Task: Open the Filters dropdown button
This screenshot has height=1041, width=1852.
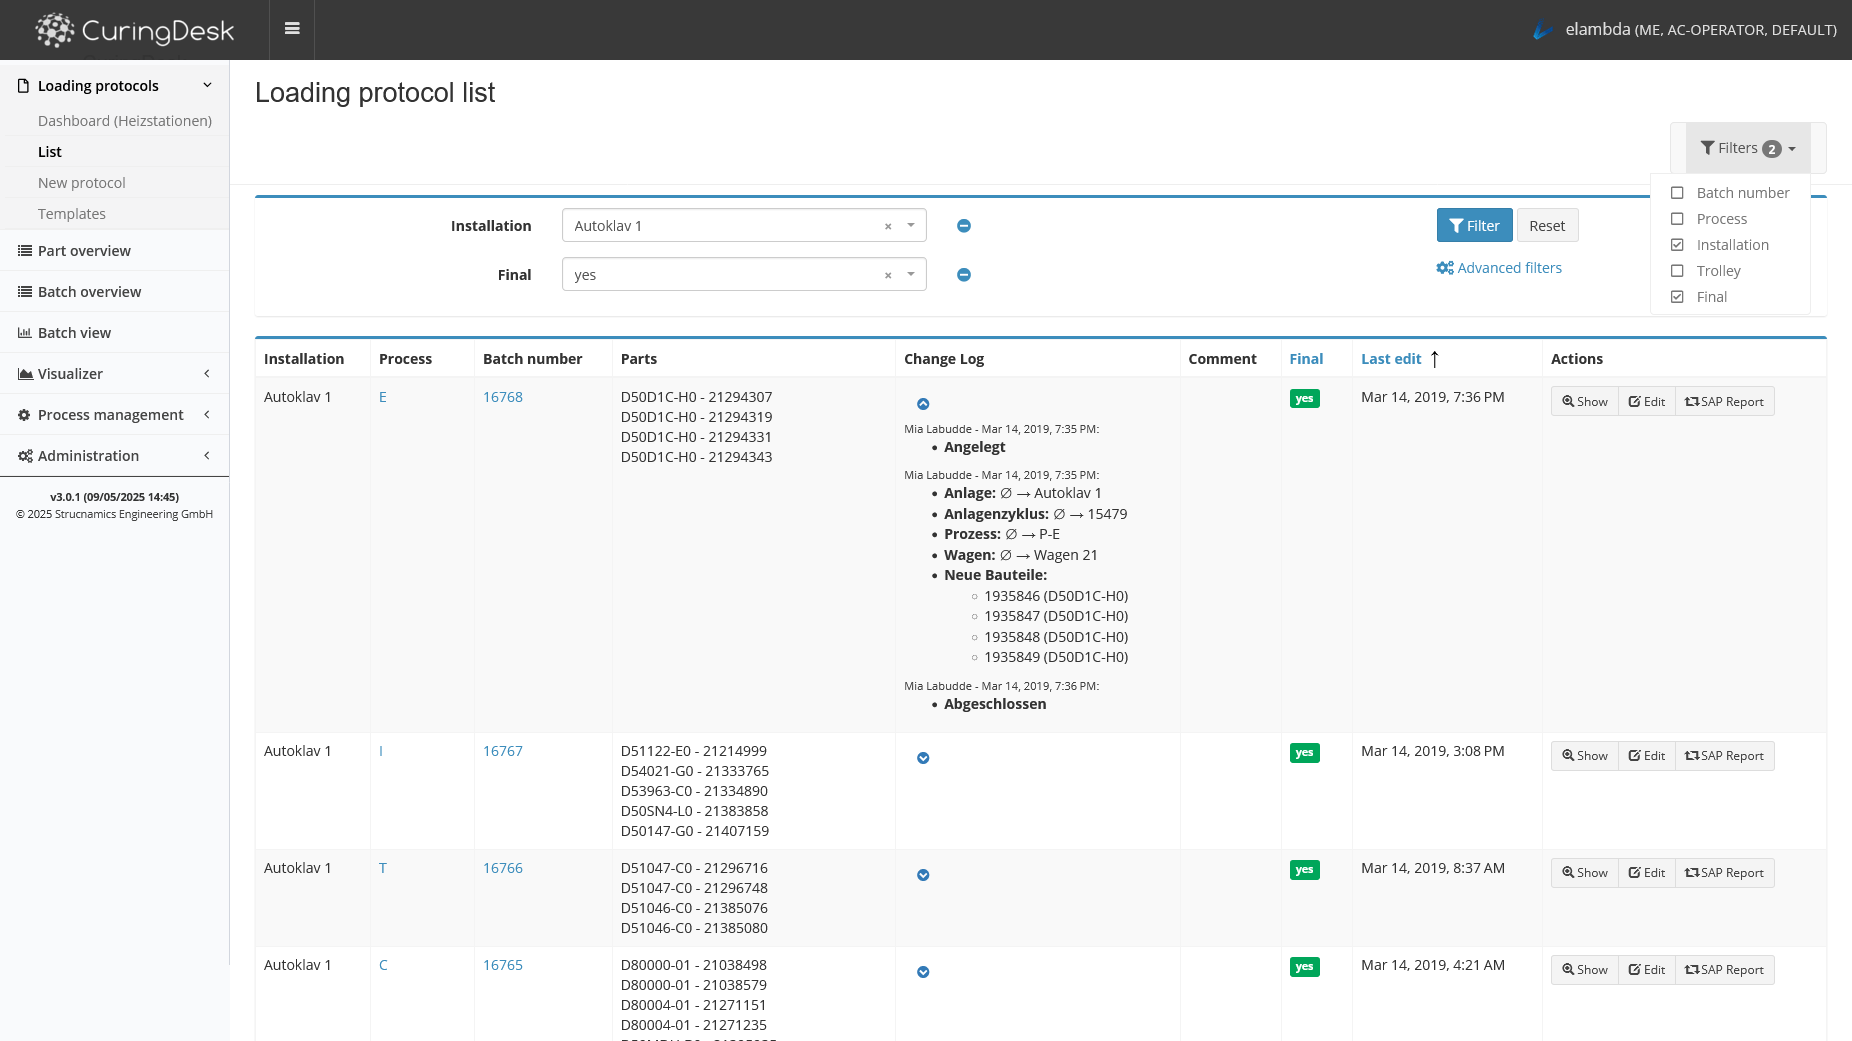Action: tap(1747, 148)
